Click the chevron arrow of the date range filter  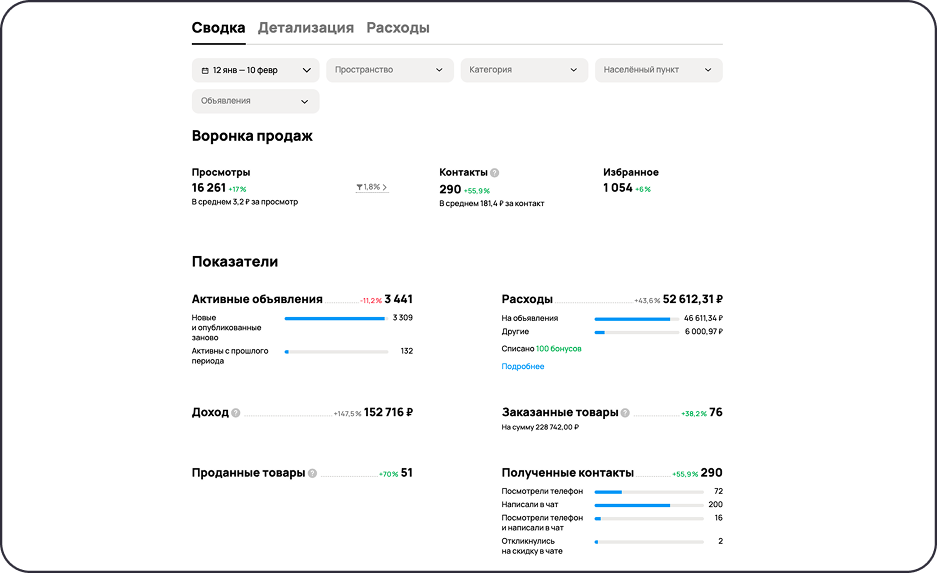(307, 71)
